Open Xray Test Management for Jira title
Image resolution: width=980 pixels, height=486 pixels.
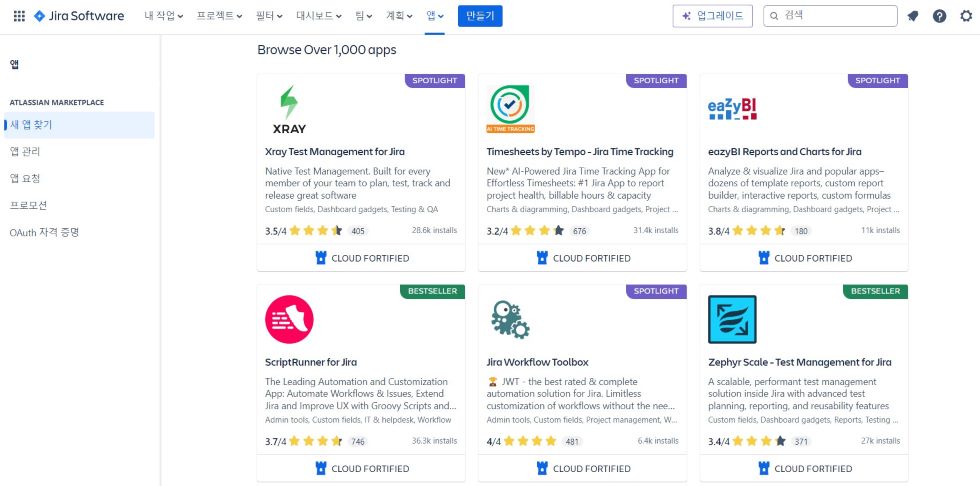coord(335,152)
